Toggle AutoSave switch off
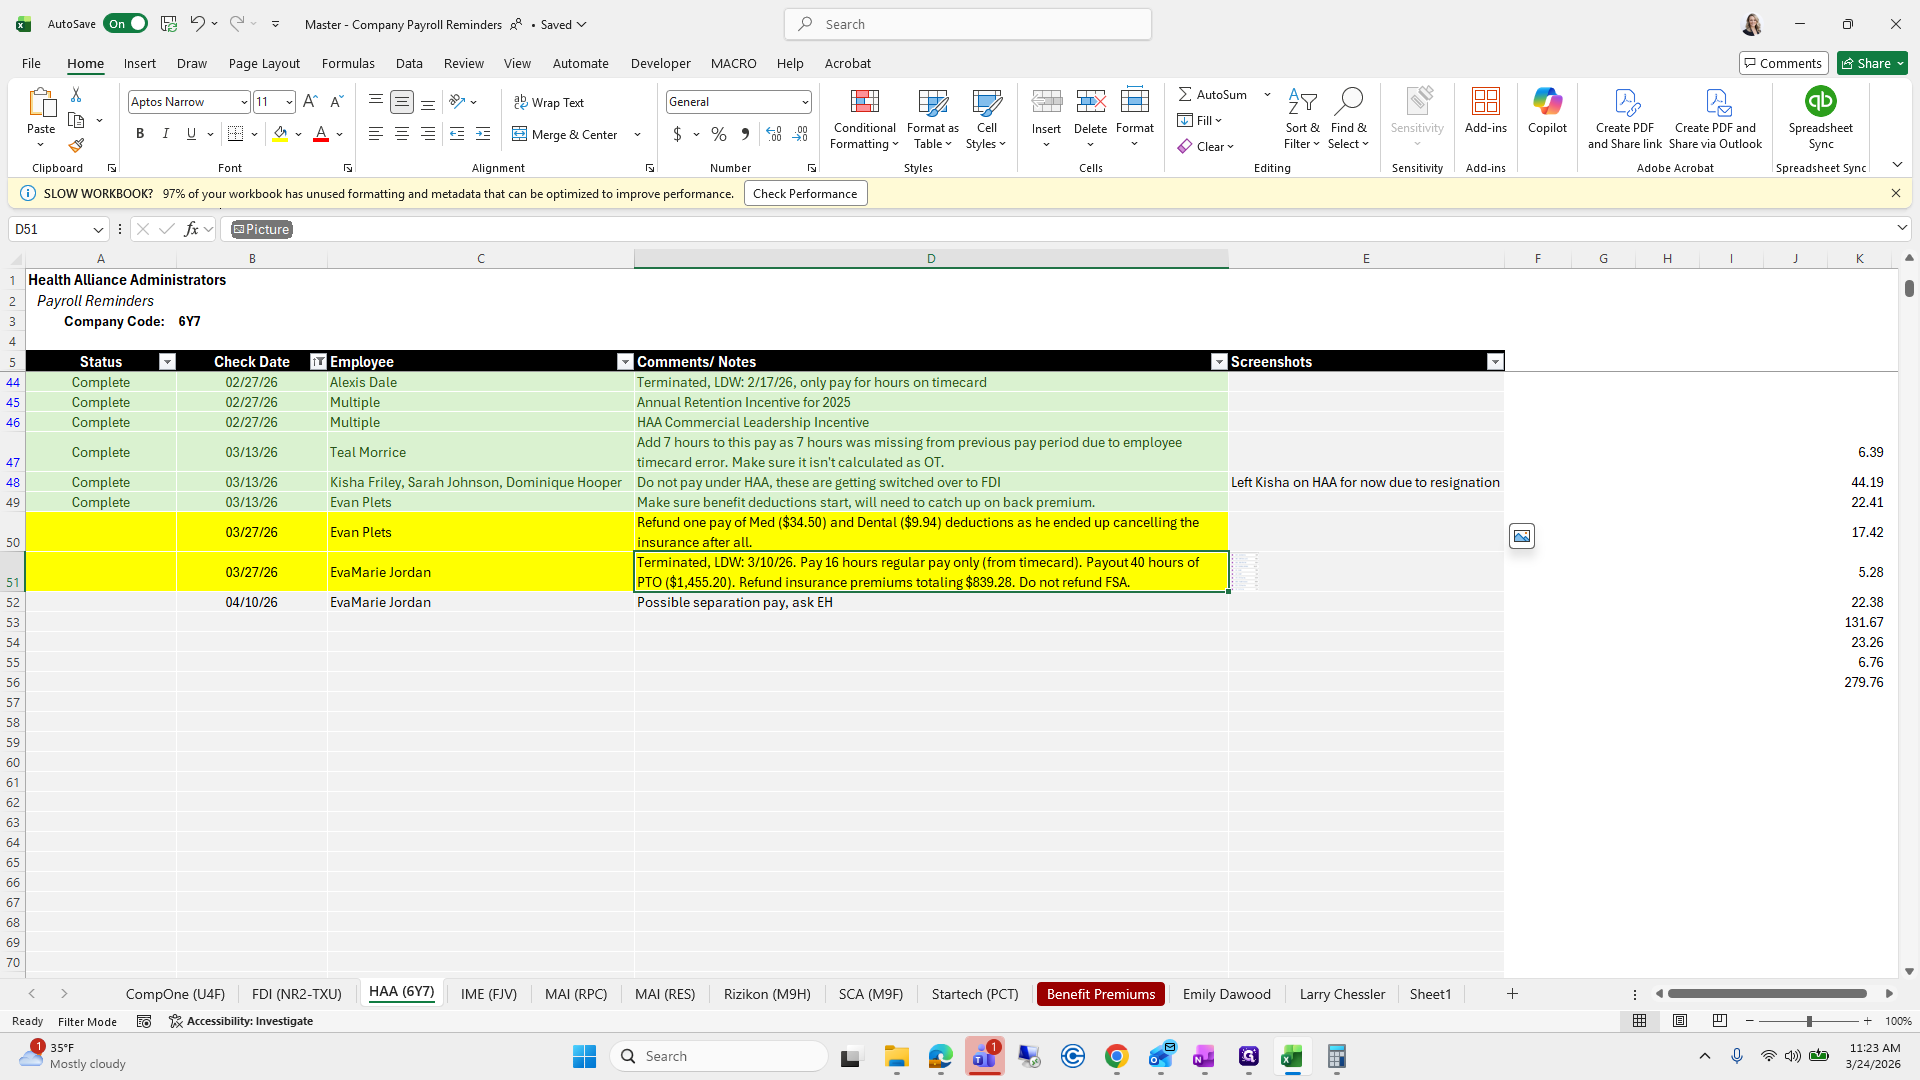1920x1080 pixels. coord(125,24)
